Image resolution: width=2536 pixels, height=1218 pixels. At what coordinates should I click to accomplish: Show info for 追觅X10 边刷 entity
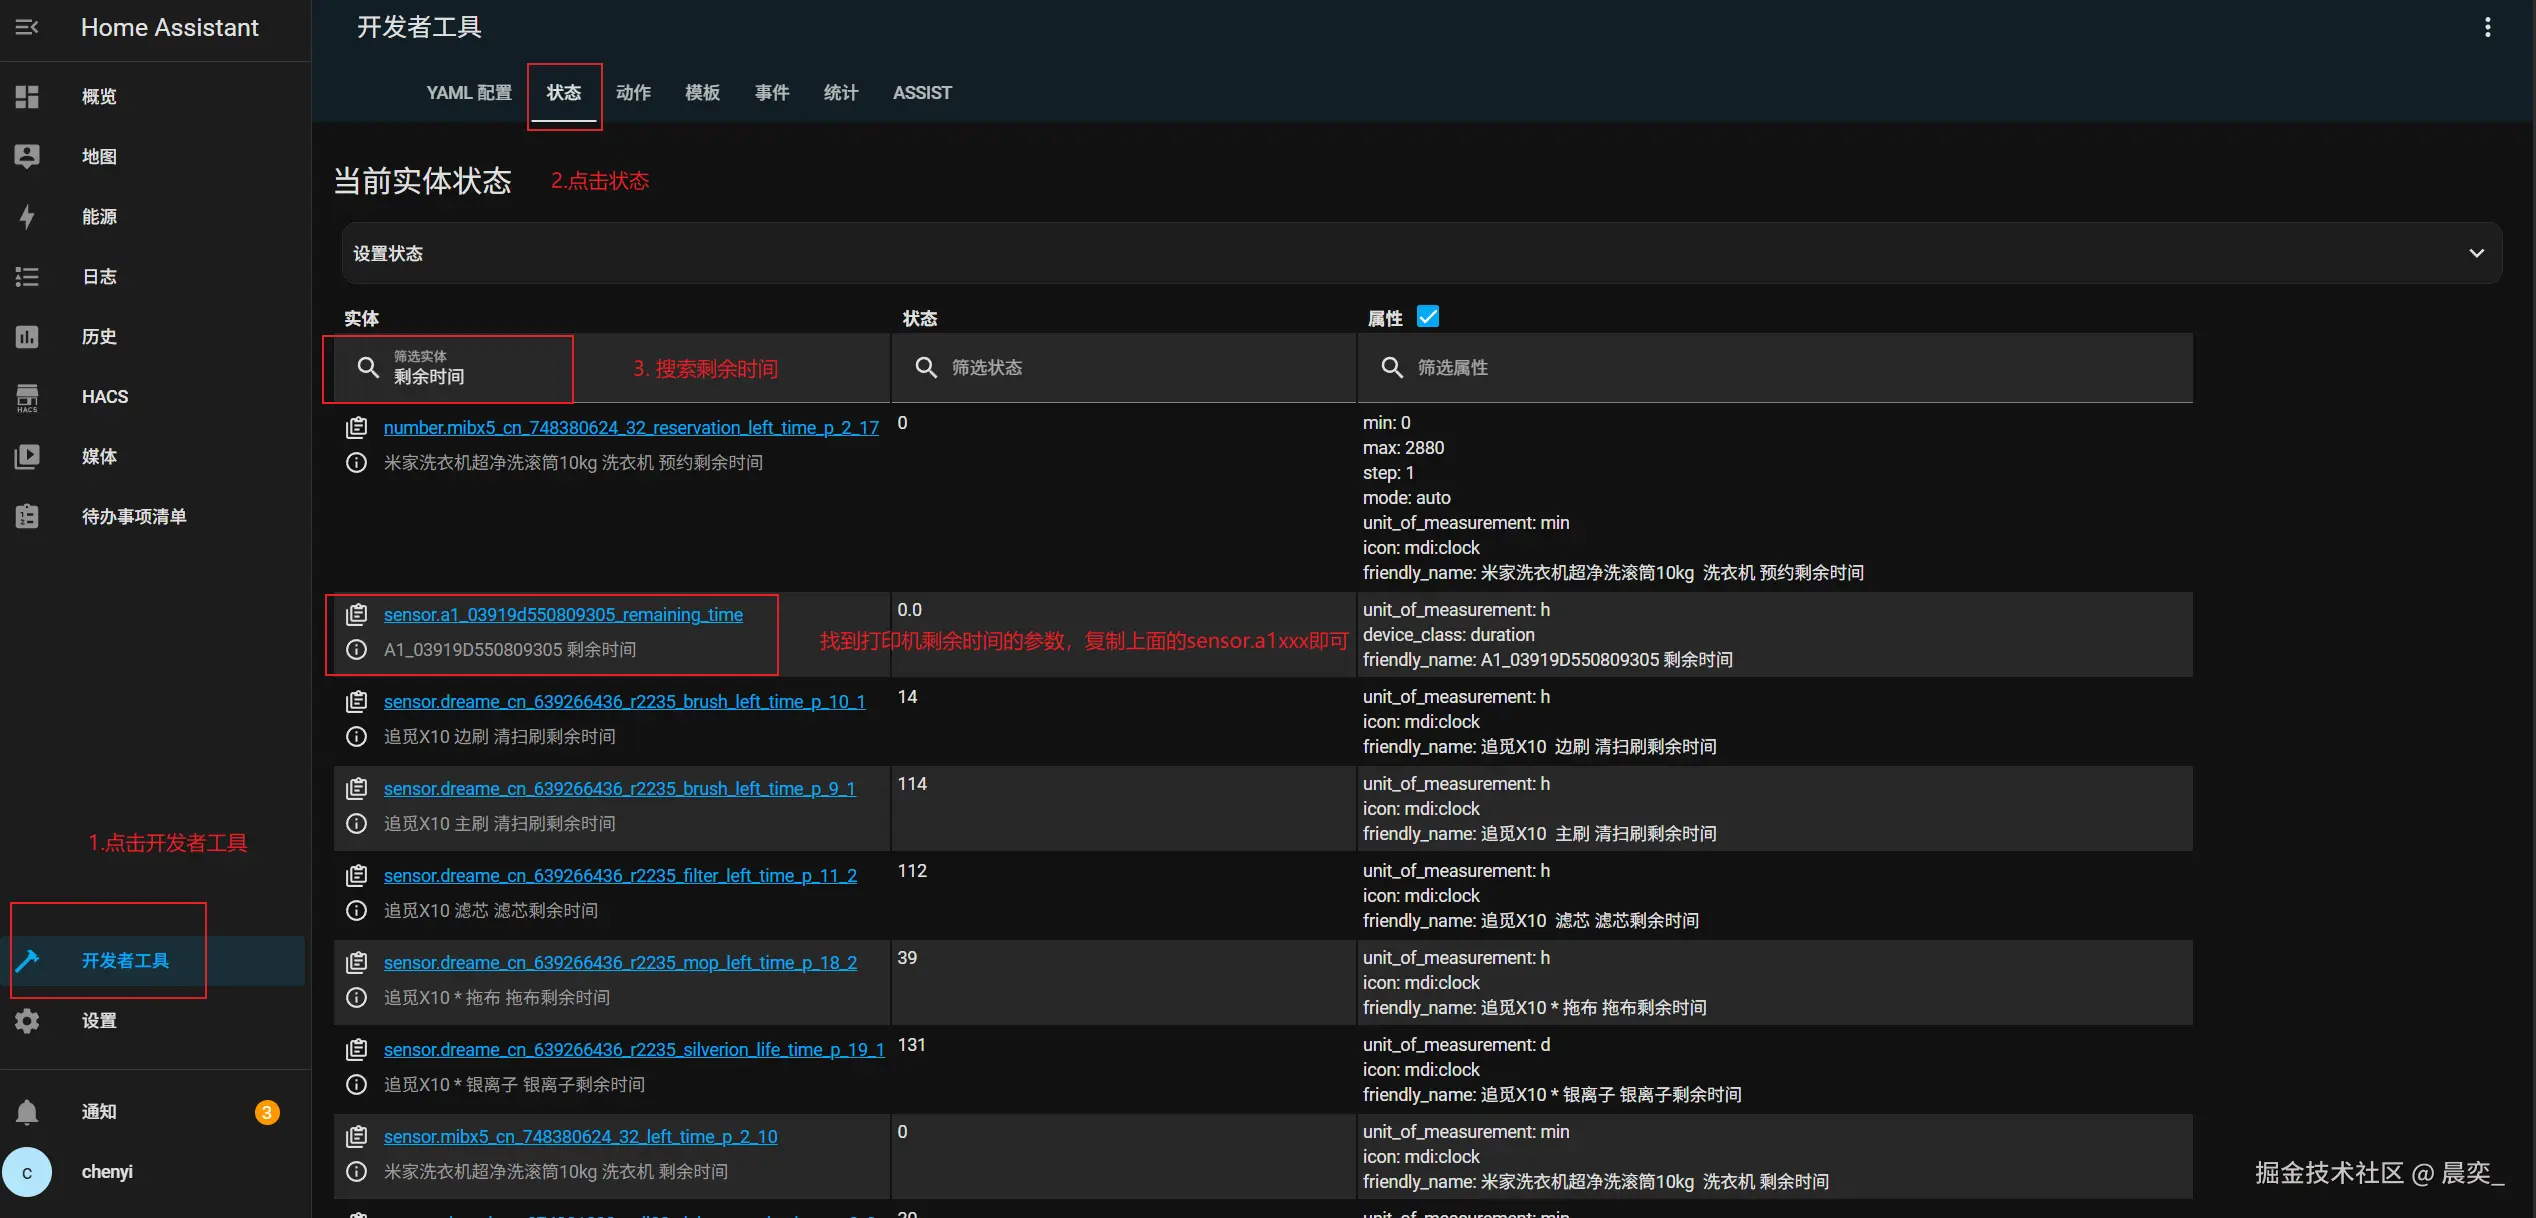coord(356,737)
